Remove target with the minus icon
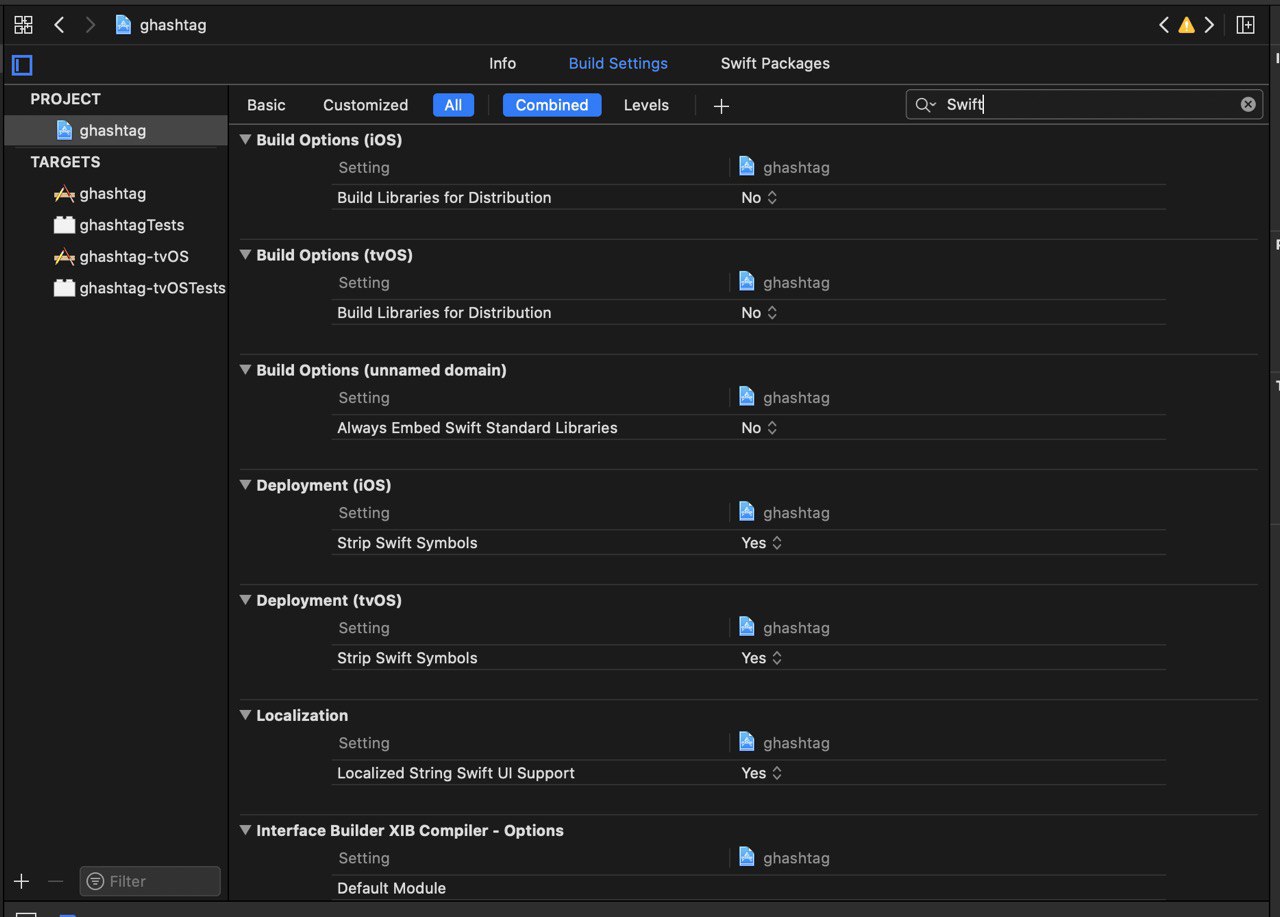The image size is (1280, 917). coord(56,881)
